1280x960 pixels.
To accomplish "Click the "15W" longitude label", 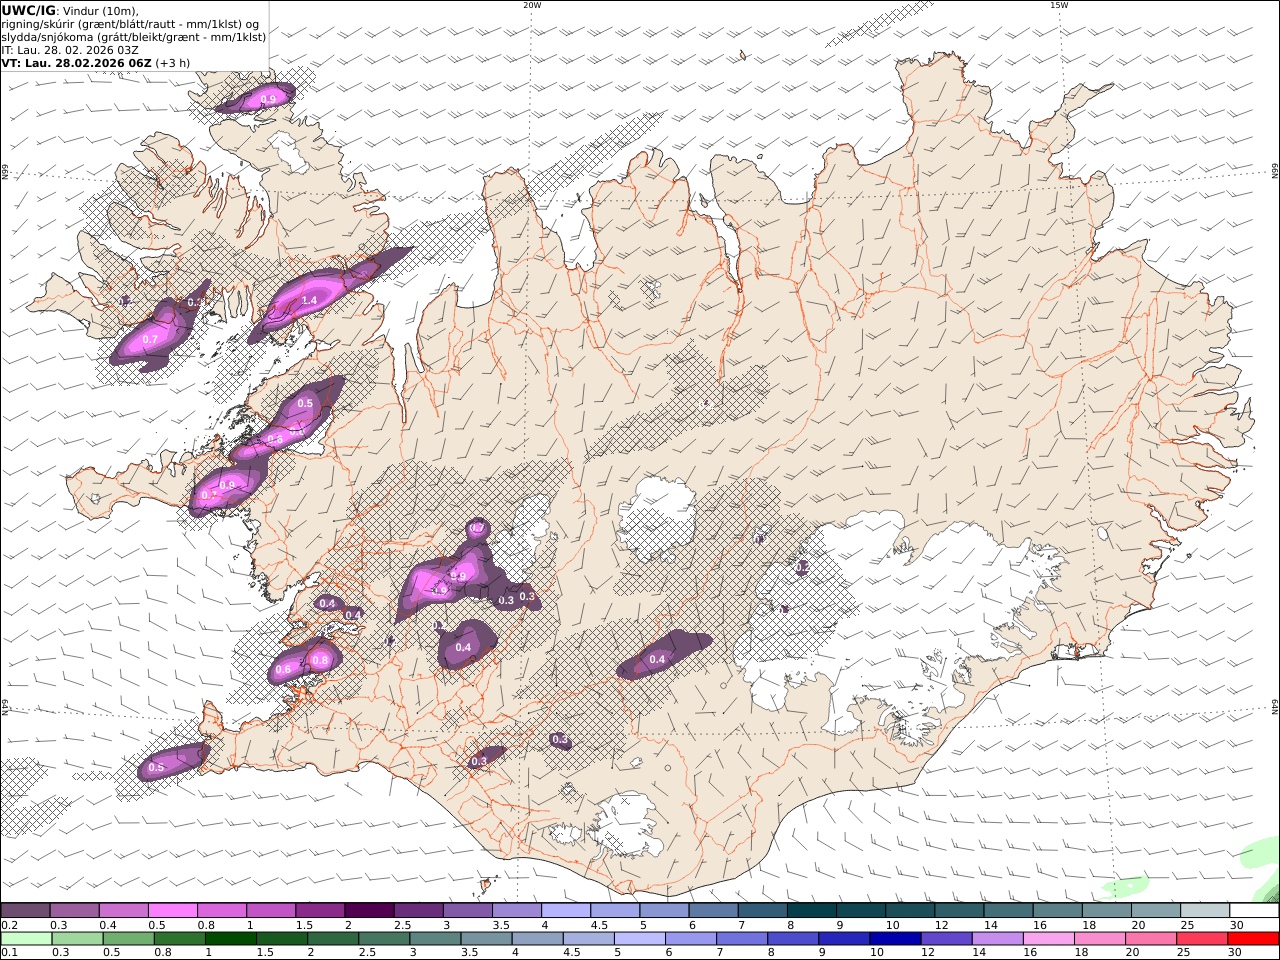I will (1059, 5).
